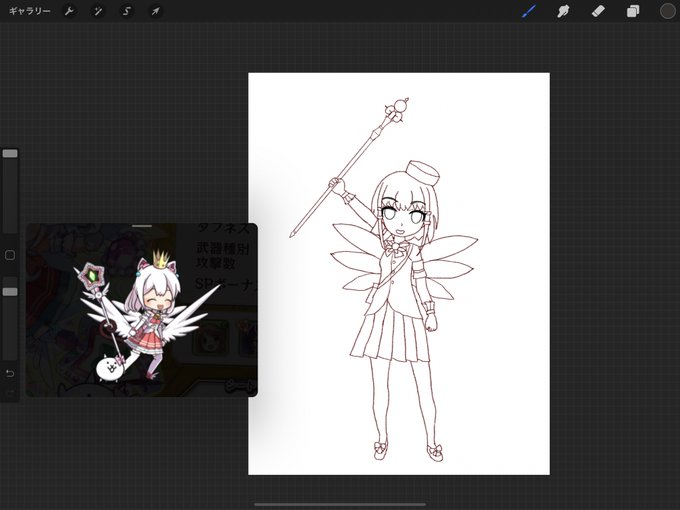Image resolution: width=680 pixels, height=510 pixels.
Task: Tap the redo arrow on sidebar
Action: (x=10, y=393)
